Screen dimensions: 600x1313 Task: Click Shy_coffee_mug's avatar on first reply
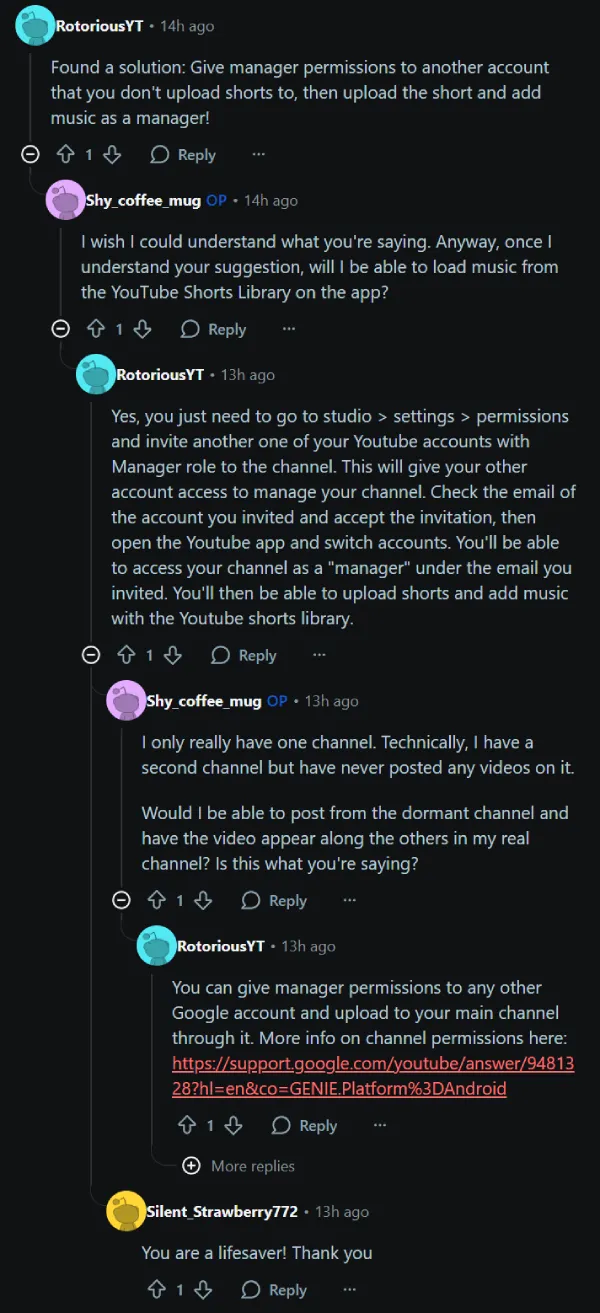click(65, 200)
